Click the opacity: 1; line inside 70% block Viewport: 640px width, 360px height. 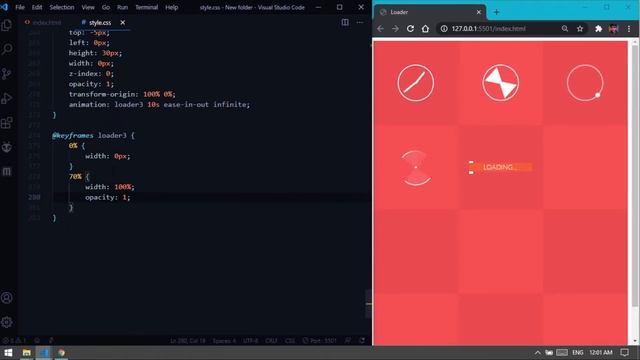pyautogui.click(x=108, y=197)
